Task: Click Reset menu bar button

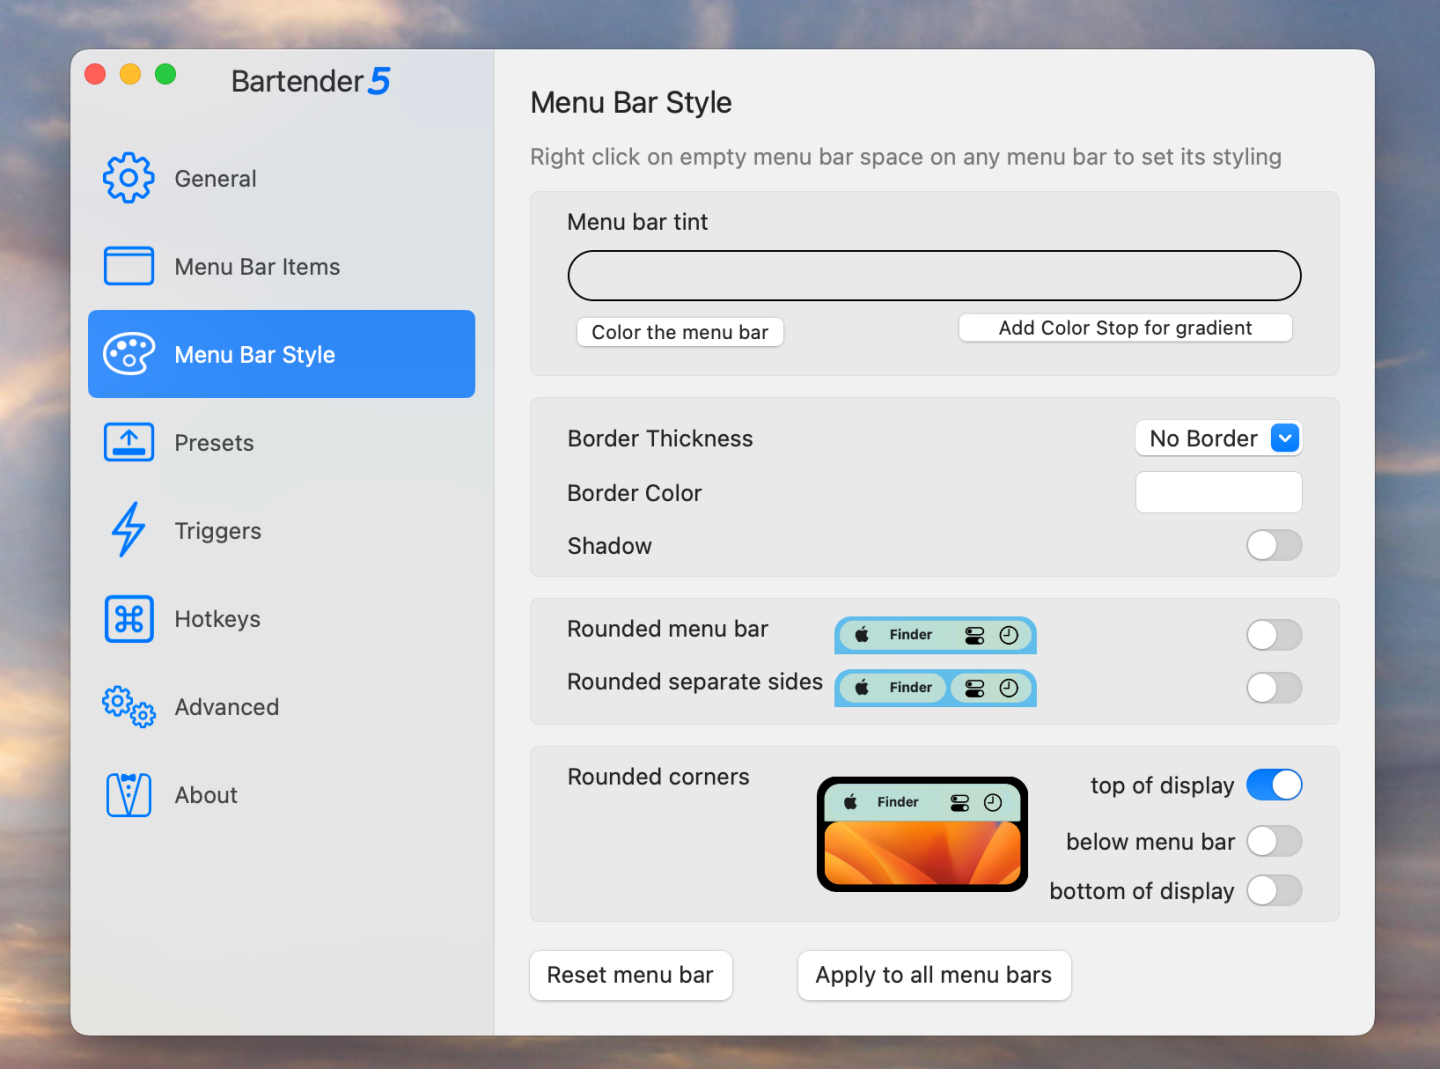Action: point(630,975)
